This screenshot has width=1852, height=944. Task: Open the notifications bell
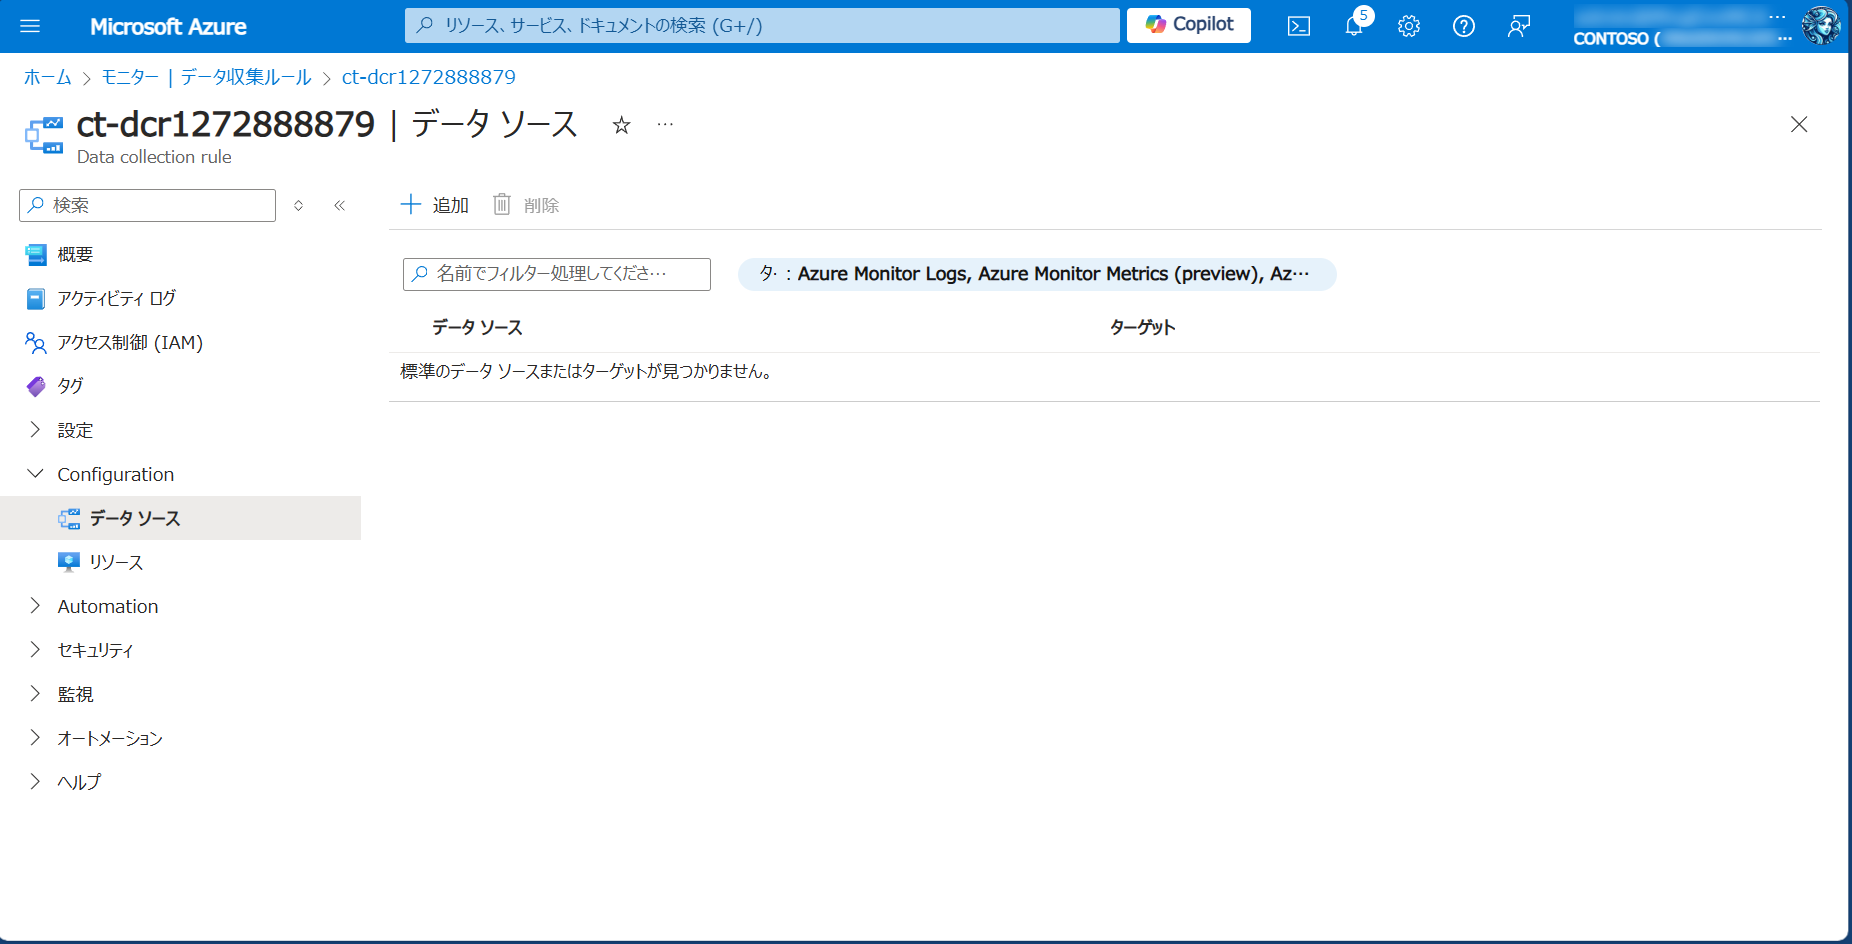pyautogui.click(x=1354, y=26)
